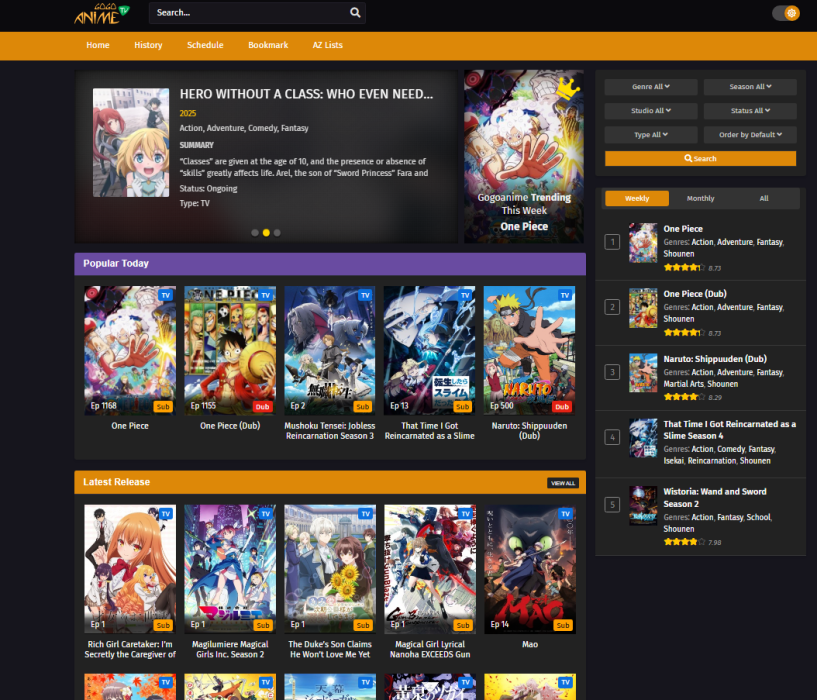Open the Schedule menu item

205,45
